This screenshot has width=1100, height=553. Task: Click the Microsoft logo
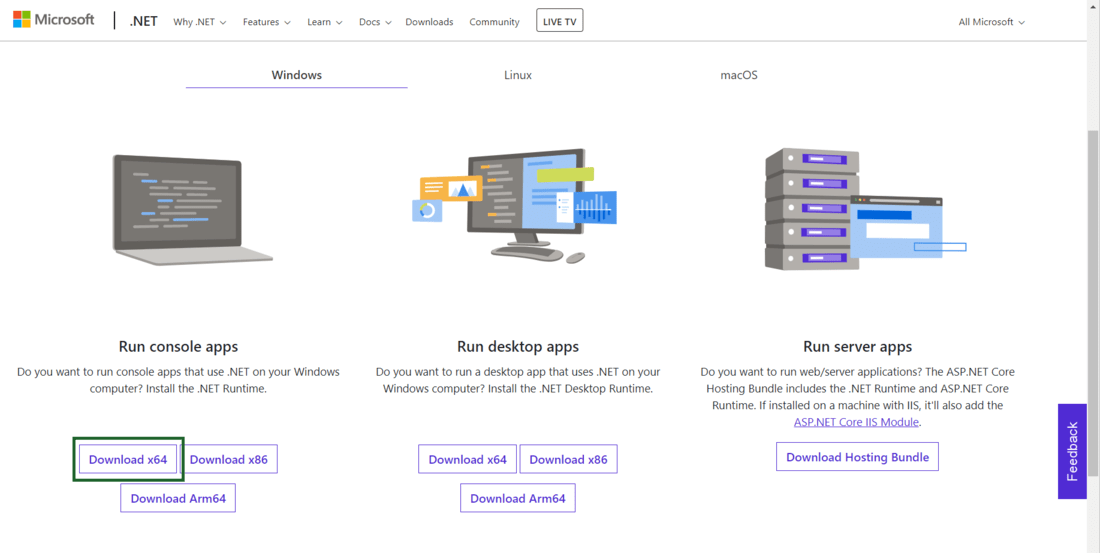coord(53,20)
